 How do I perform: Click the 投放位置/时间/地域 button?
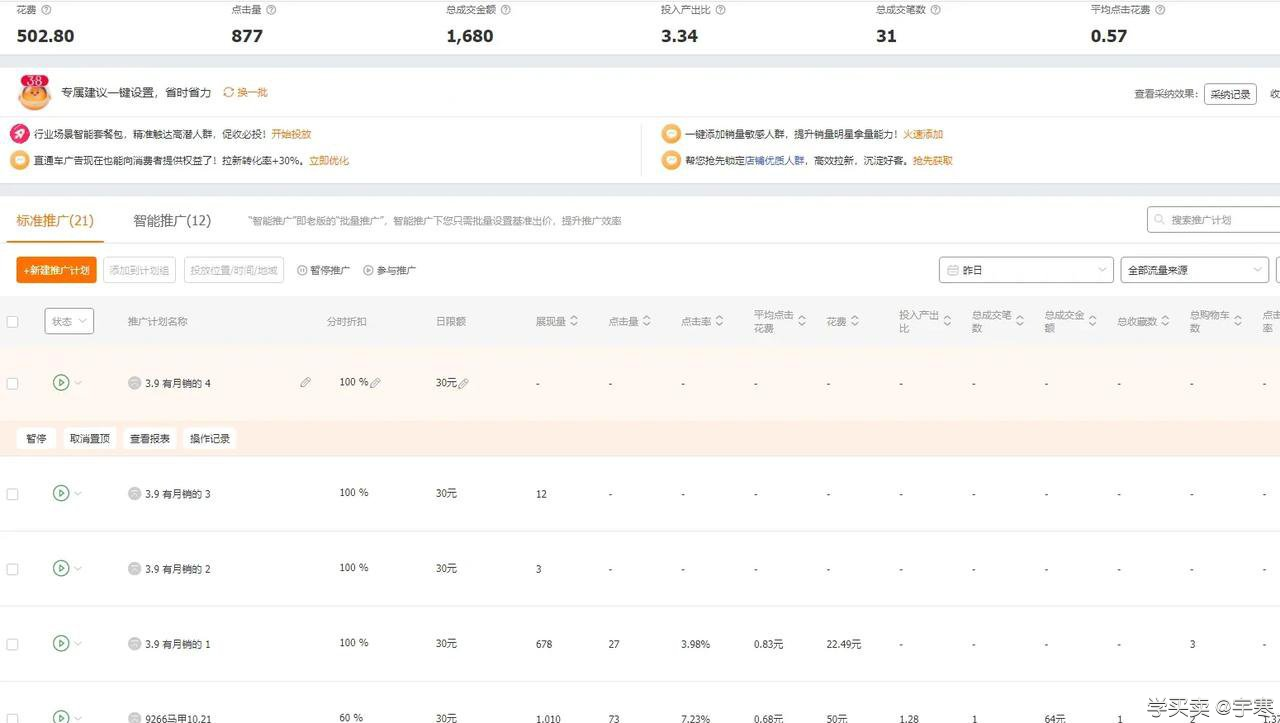(234, 270)
